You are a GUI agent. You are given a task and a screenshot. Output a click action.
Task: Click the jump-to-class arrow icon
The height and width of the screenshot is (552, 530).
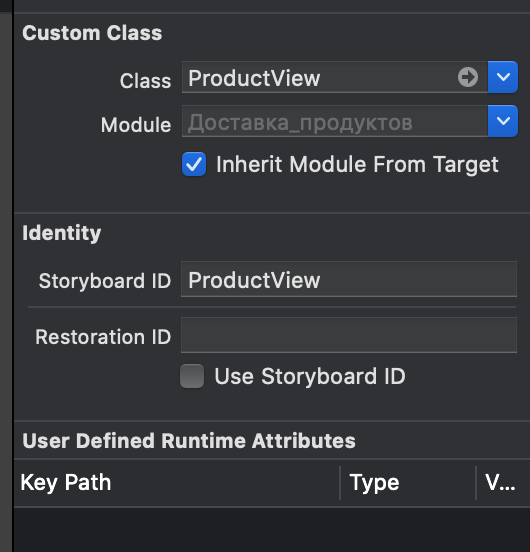point(468,77)
